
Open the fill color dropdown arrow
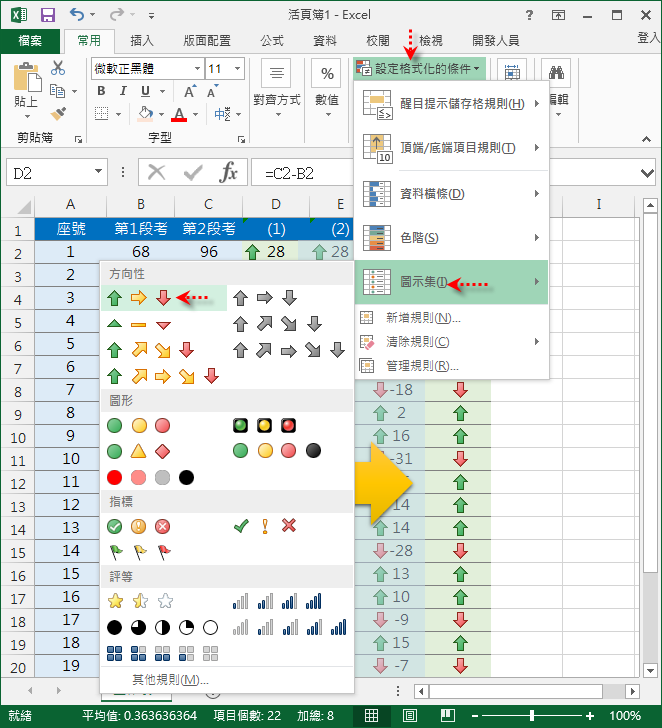161,114
